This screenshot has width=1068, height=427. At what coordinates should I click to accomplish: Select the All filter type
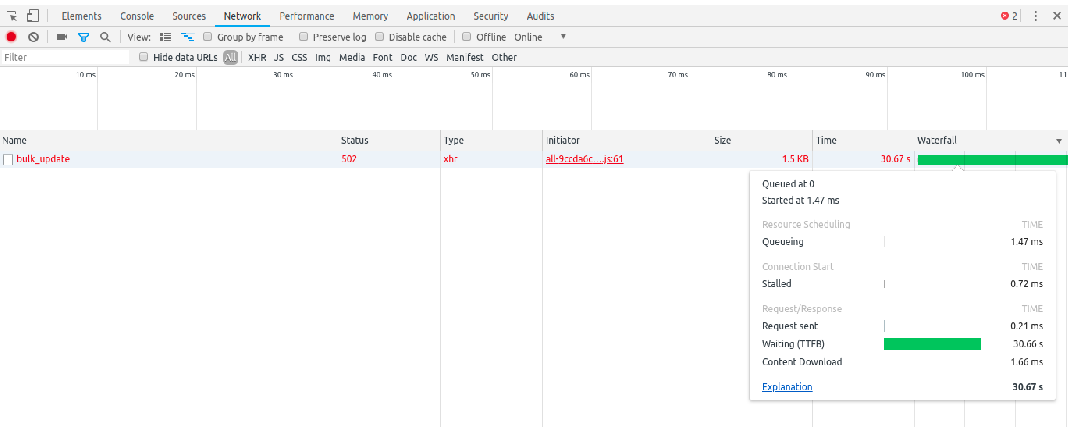click(x=231, y=57)
